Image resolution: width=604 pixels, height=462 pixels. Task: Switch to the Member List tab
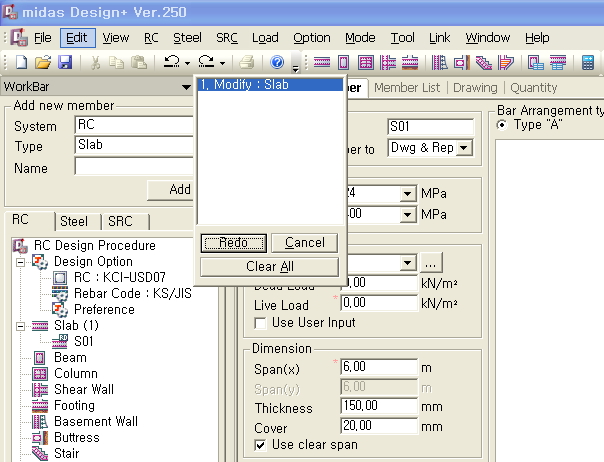[407, 88]
